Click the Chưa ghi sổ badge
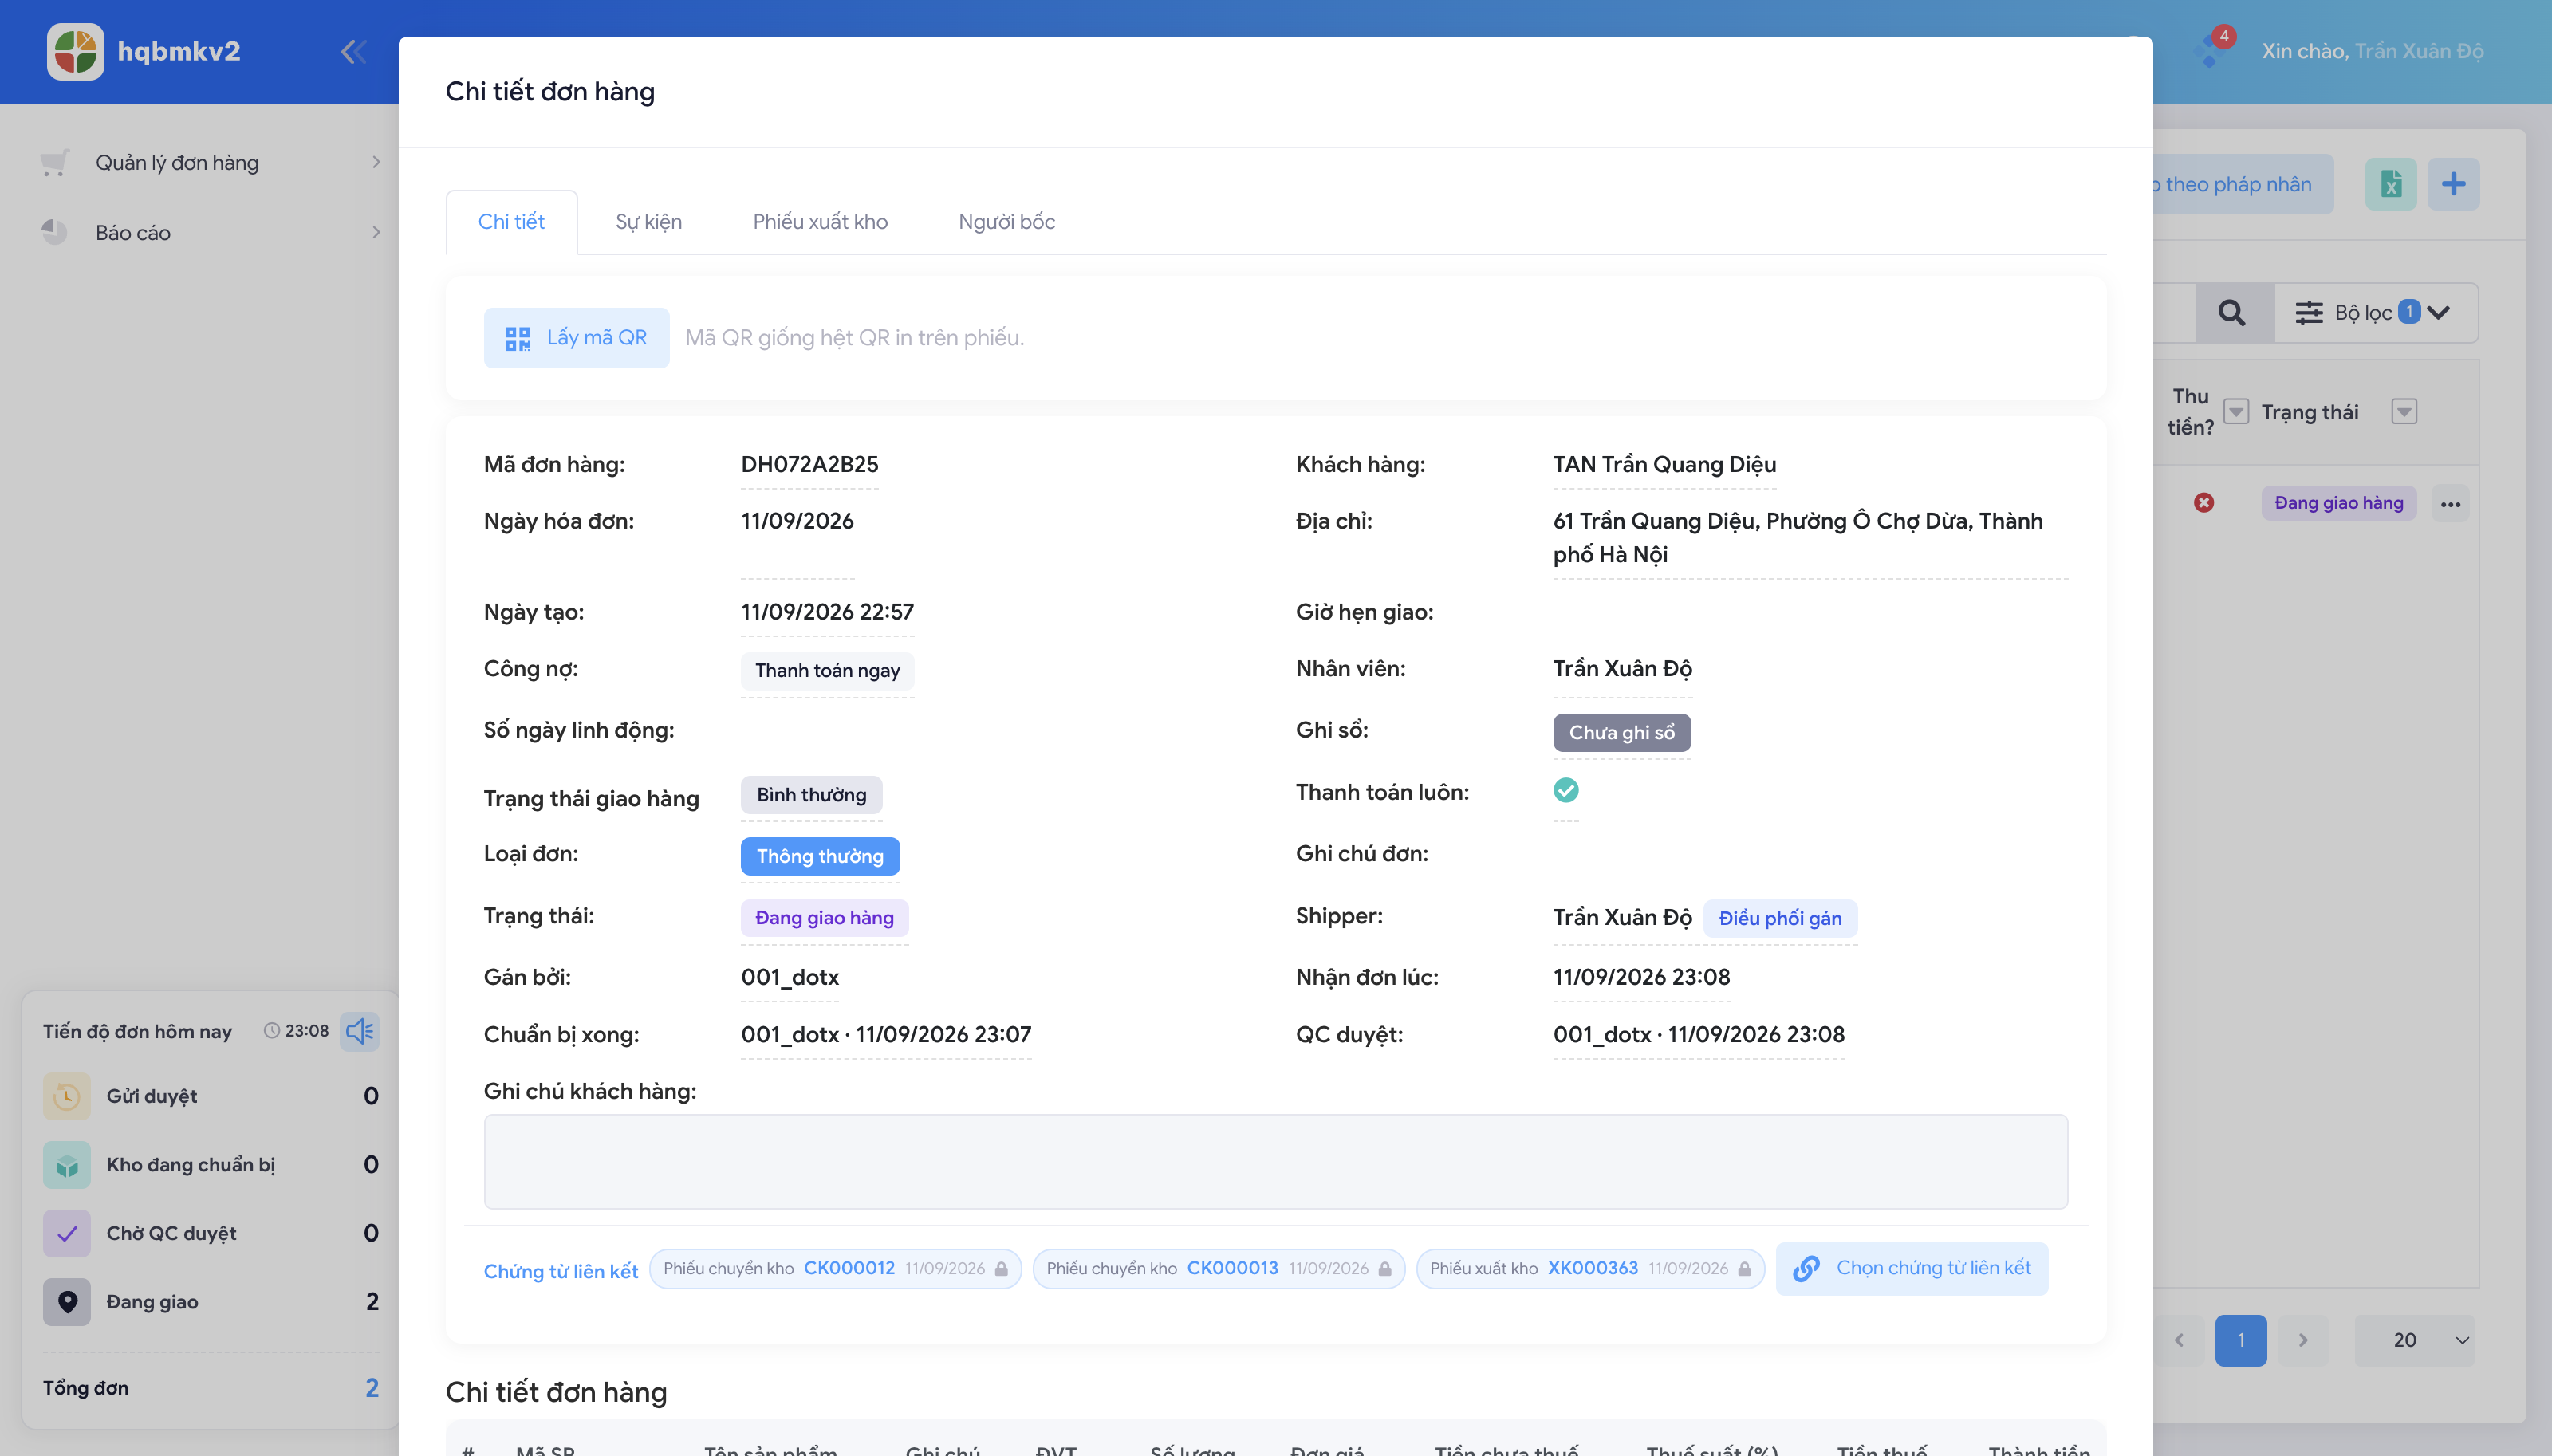This screenshot has width=2552, height=1456. (x=1622, y=732)
